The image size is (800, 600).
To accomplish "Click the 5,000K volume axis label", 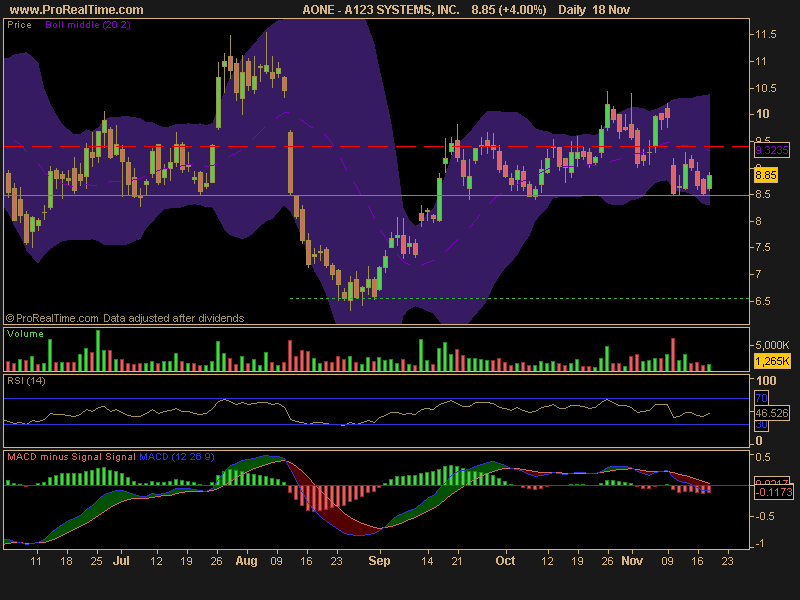I will click(772, 345).
